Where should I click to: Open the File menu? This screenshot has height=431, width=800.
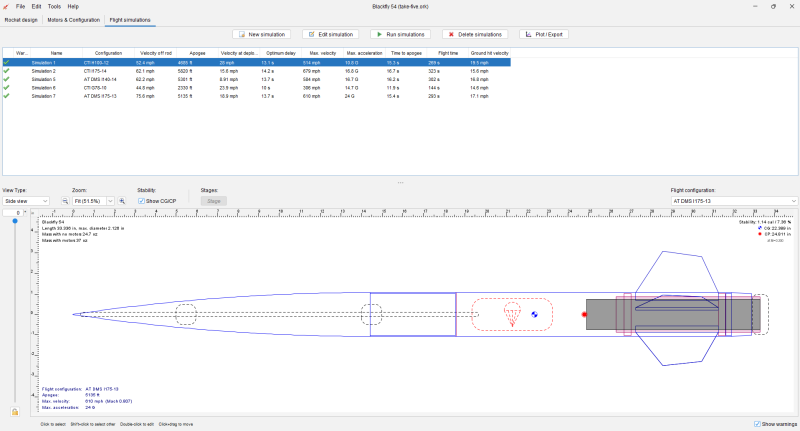tap(20, 7)
